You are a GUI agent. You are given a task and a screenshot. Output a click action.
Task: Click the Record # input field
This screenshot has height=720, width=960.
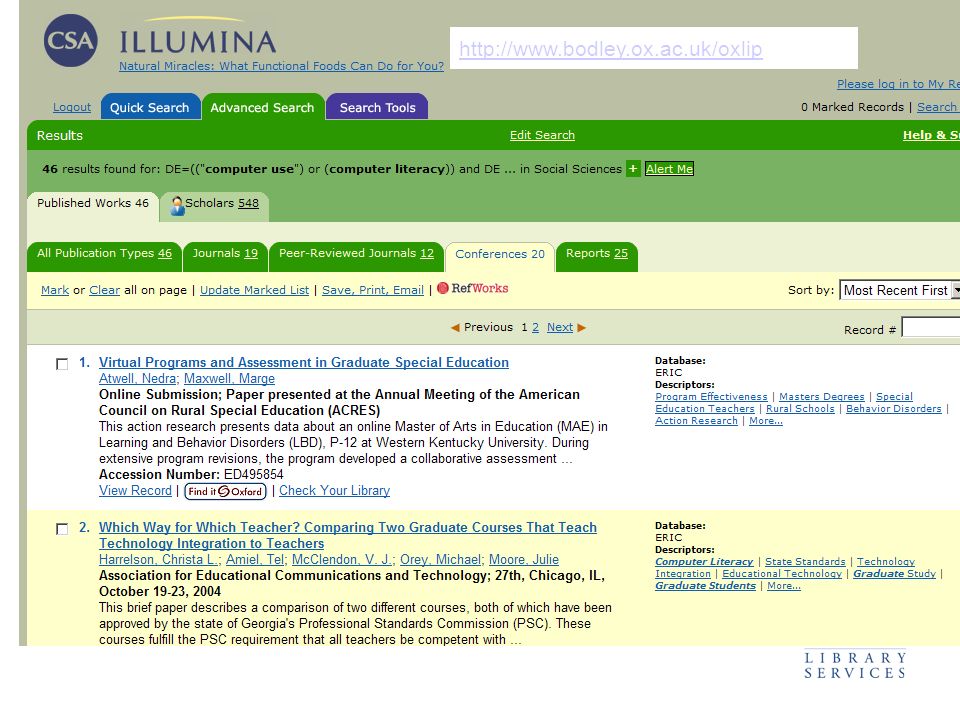coord(931,328)
